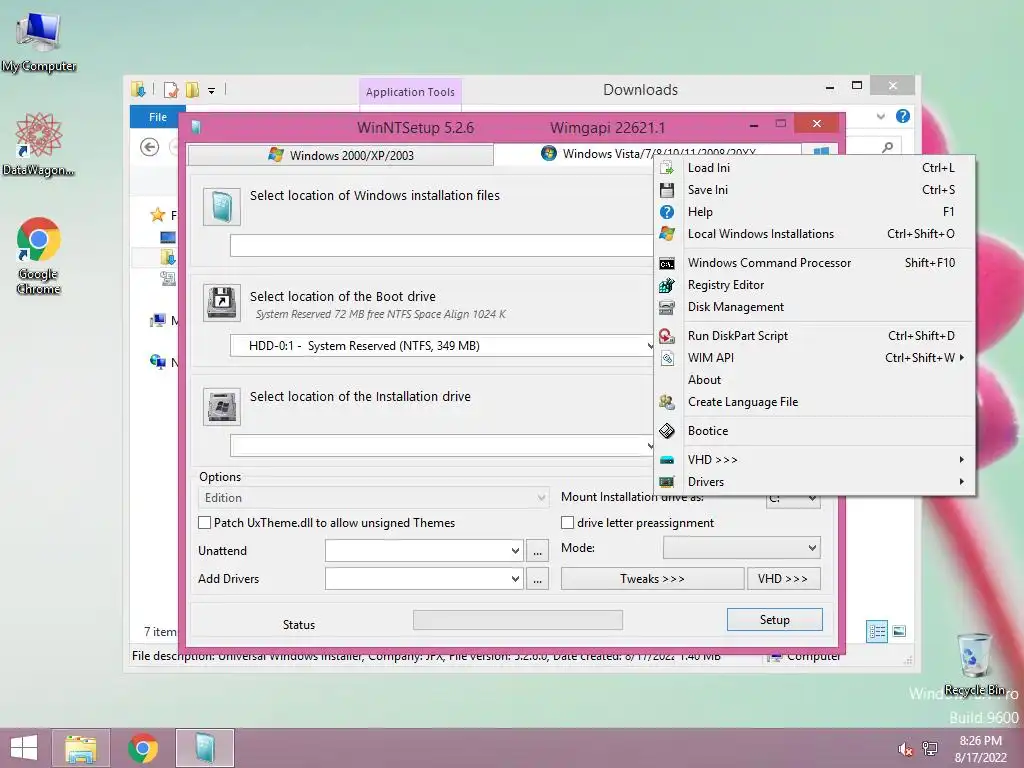This screenshot has height=768, width=1024.
Task: Click the Windows Command Processor console icon
Action: click(x=667, y=263)
